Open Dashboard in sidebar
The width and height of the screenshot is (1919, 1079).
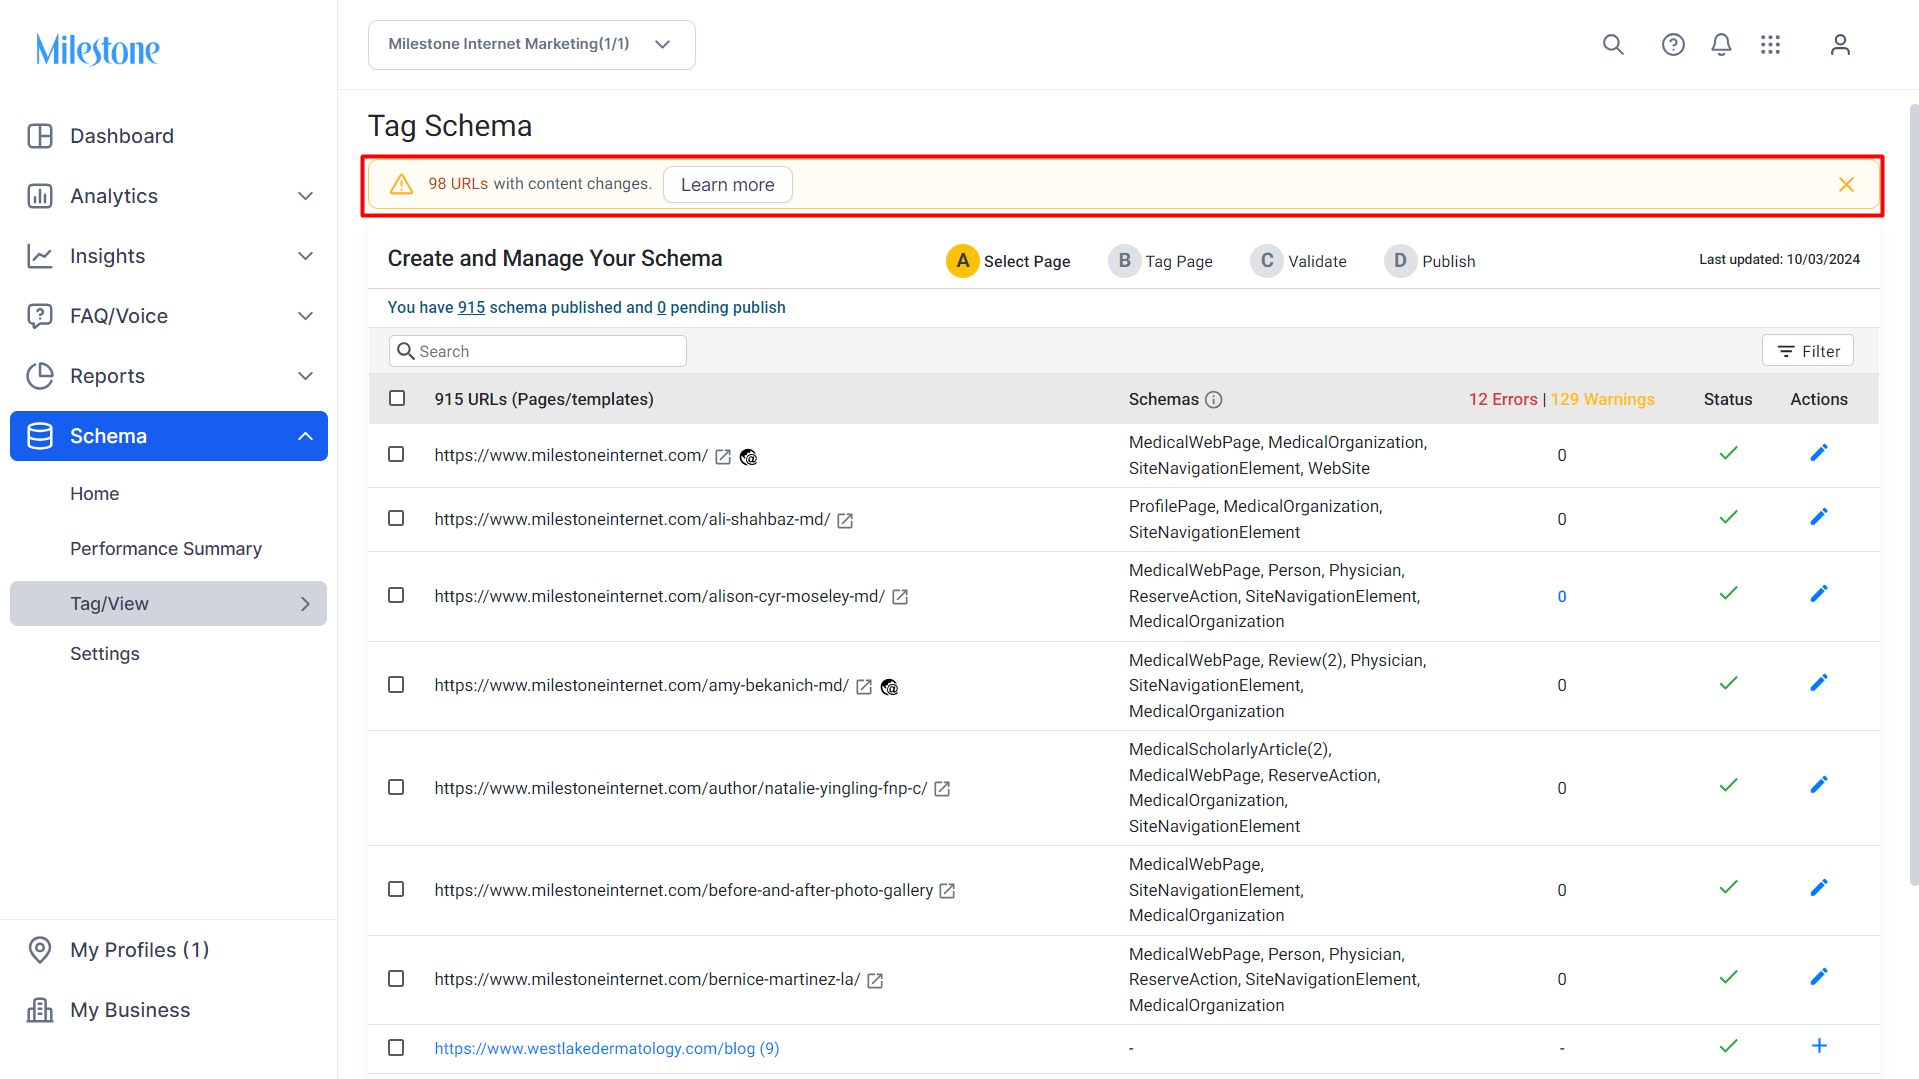click(122, 136)
